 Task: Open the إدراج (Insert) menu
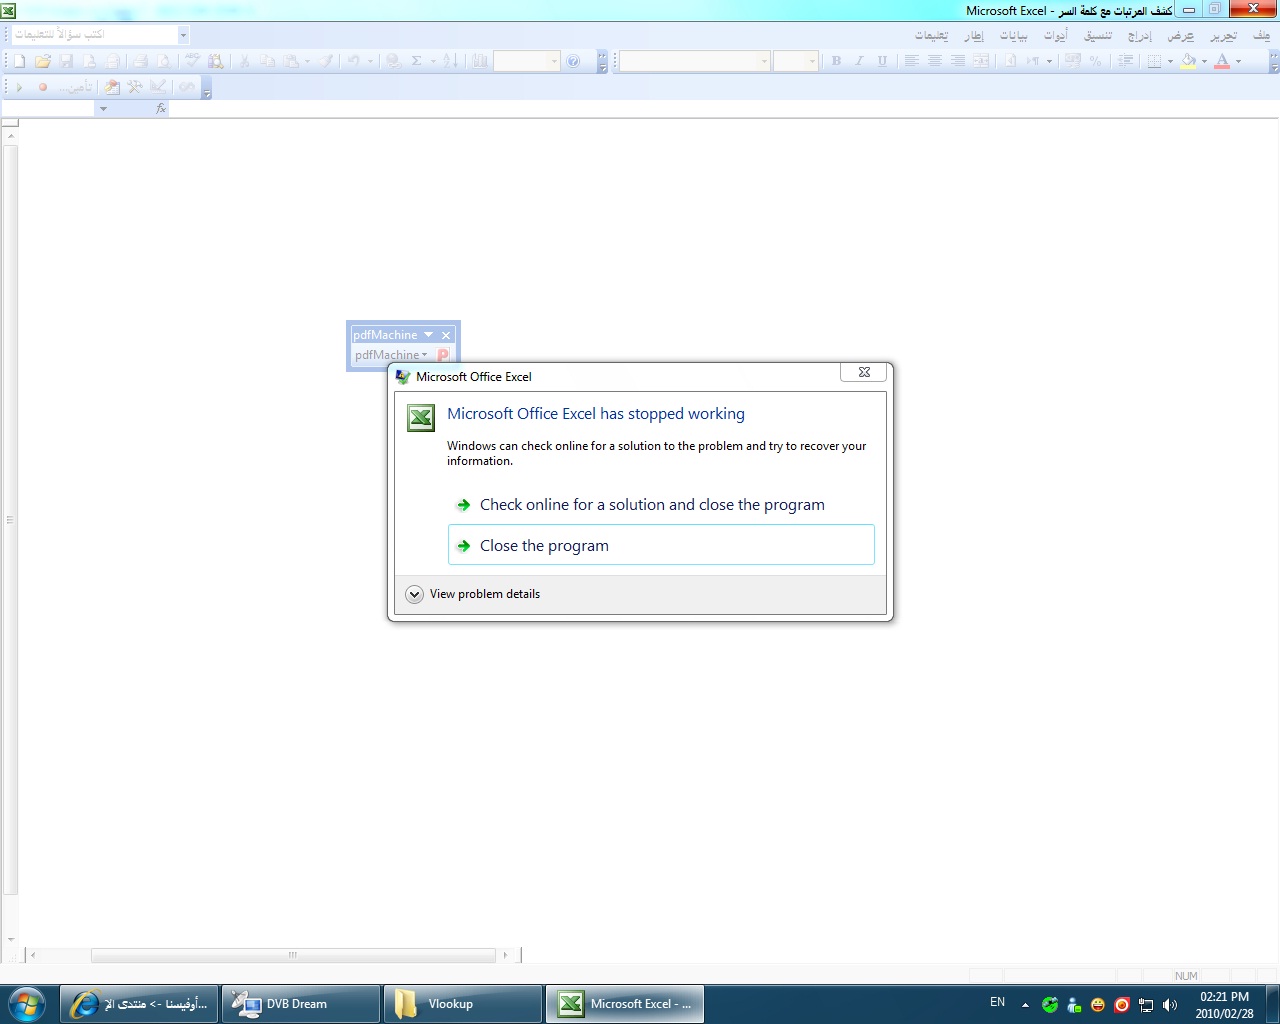(x=1140, y=35)
